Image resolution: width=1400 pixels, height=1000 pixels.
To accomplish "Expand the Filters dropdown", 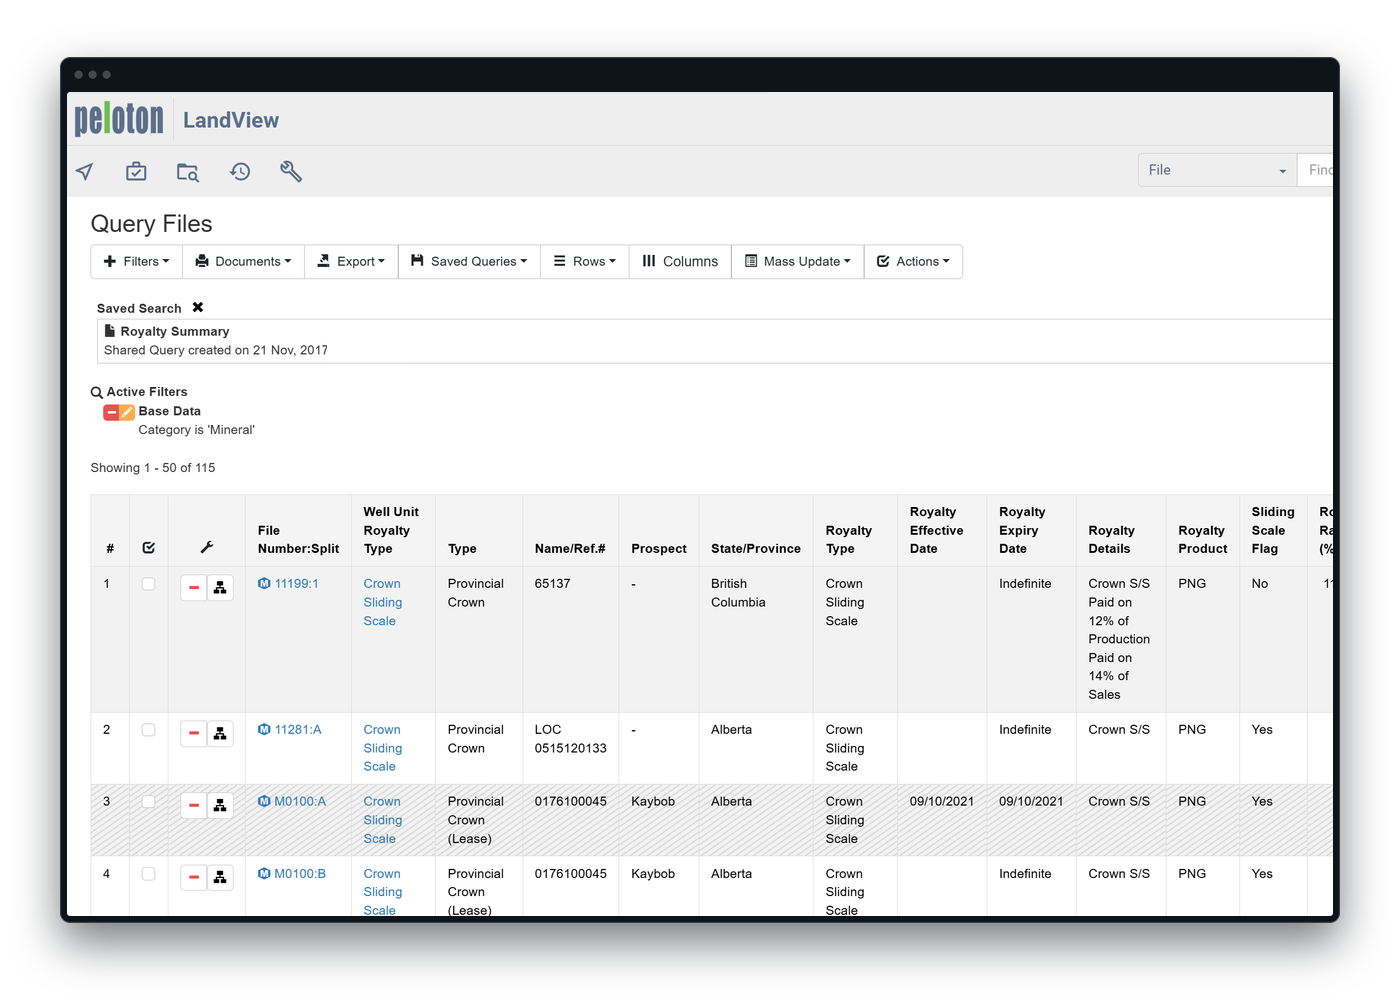I will point(137,262).
